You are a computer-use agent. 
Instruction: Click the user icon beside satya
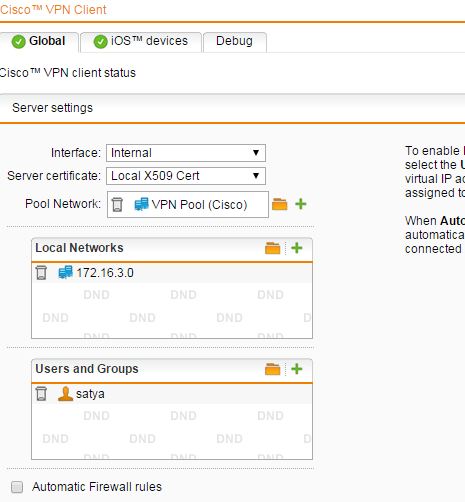(x=65, y=394)
